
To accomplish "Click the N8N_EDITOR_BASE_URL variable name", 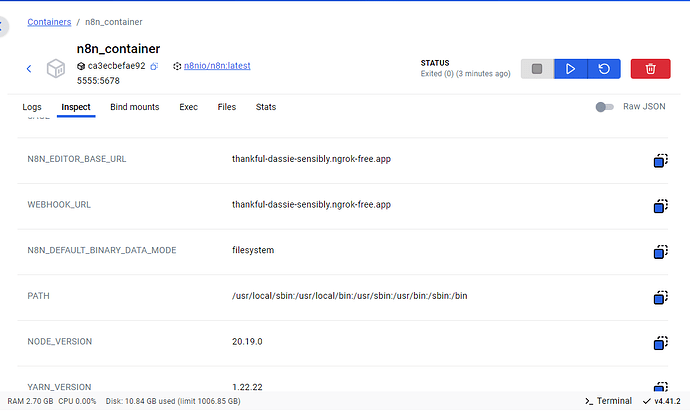I will click(x=77, y=159).
